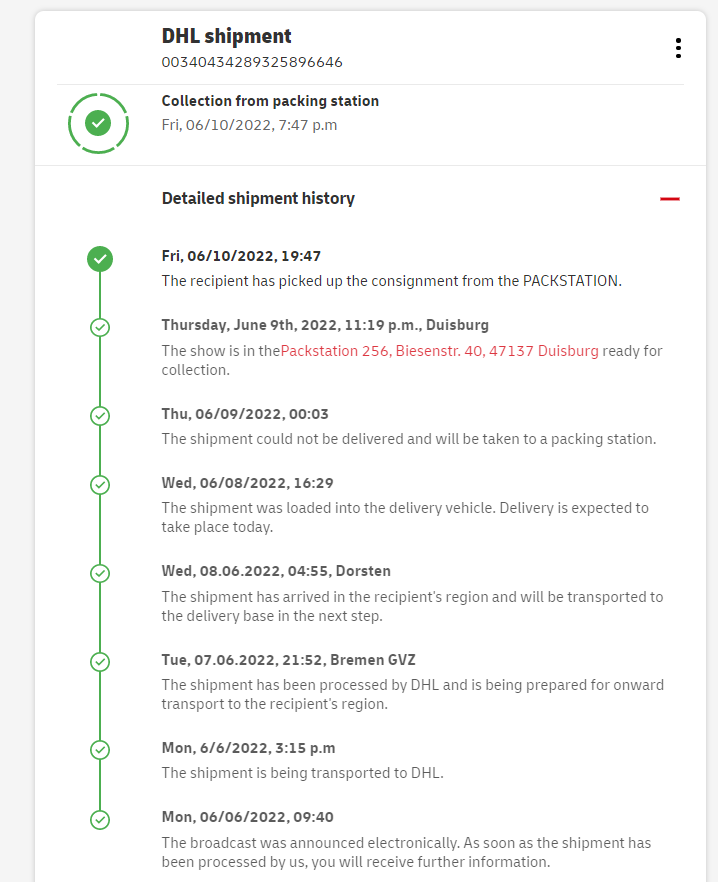Click the Tue, 07.06.2022 Bremen GVZ timestamp
This screenshot has width=718, height=882.
pos(288,660)
